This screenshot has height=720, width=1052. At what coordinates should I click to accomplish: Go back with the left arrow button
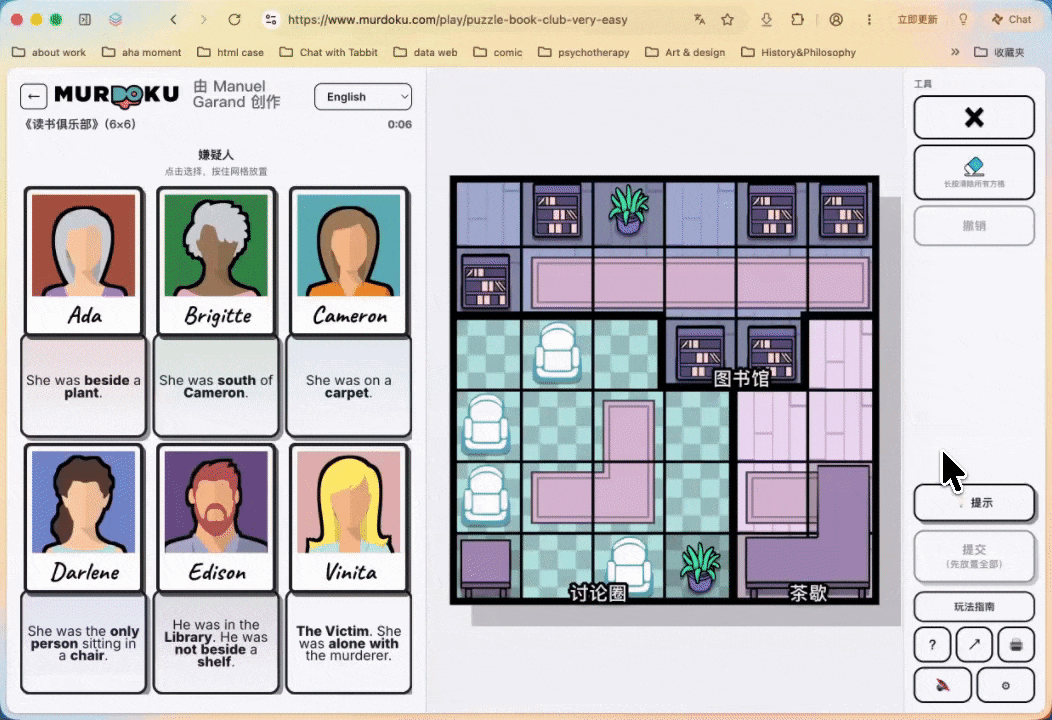pos(34,97)
